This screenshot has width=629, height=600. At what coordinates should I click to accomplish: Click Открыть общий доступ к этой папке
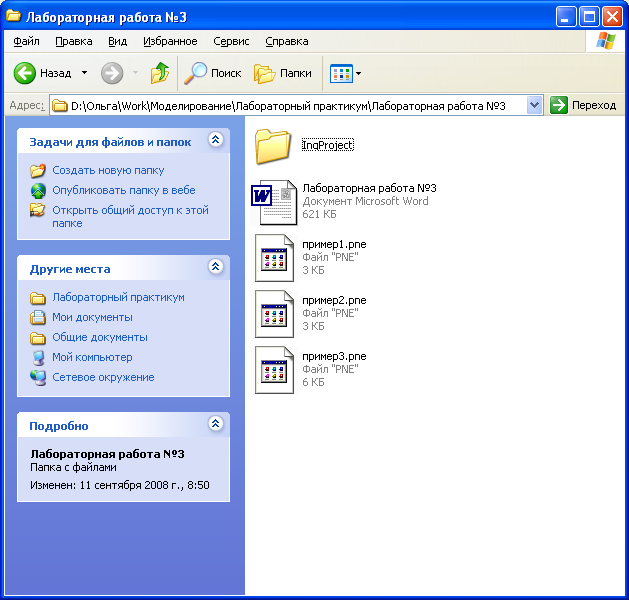point(130,217)
